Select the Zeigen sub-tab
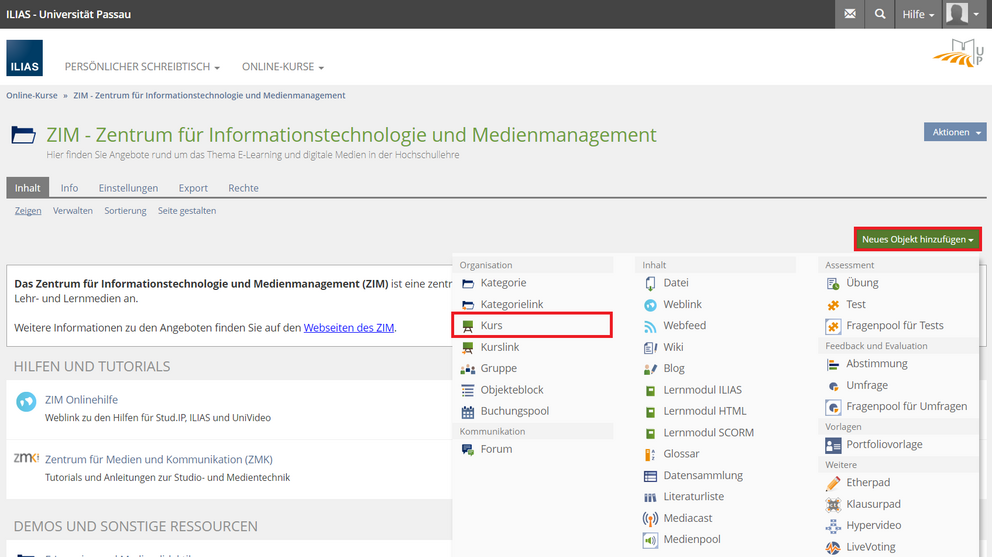 pyautogui.click(x=28, y=211)
